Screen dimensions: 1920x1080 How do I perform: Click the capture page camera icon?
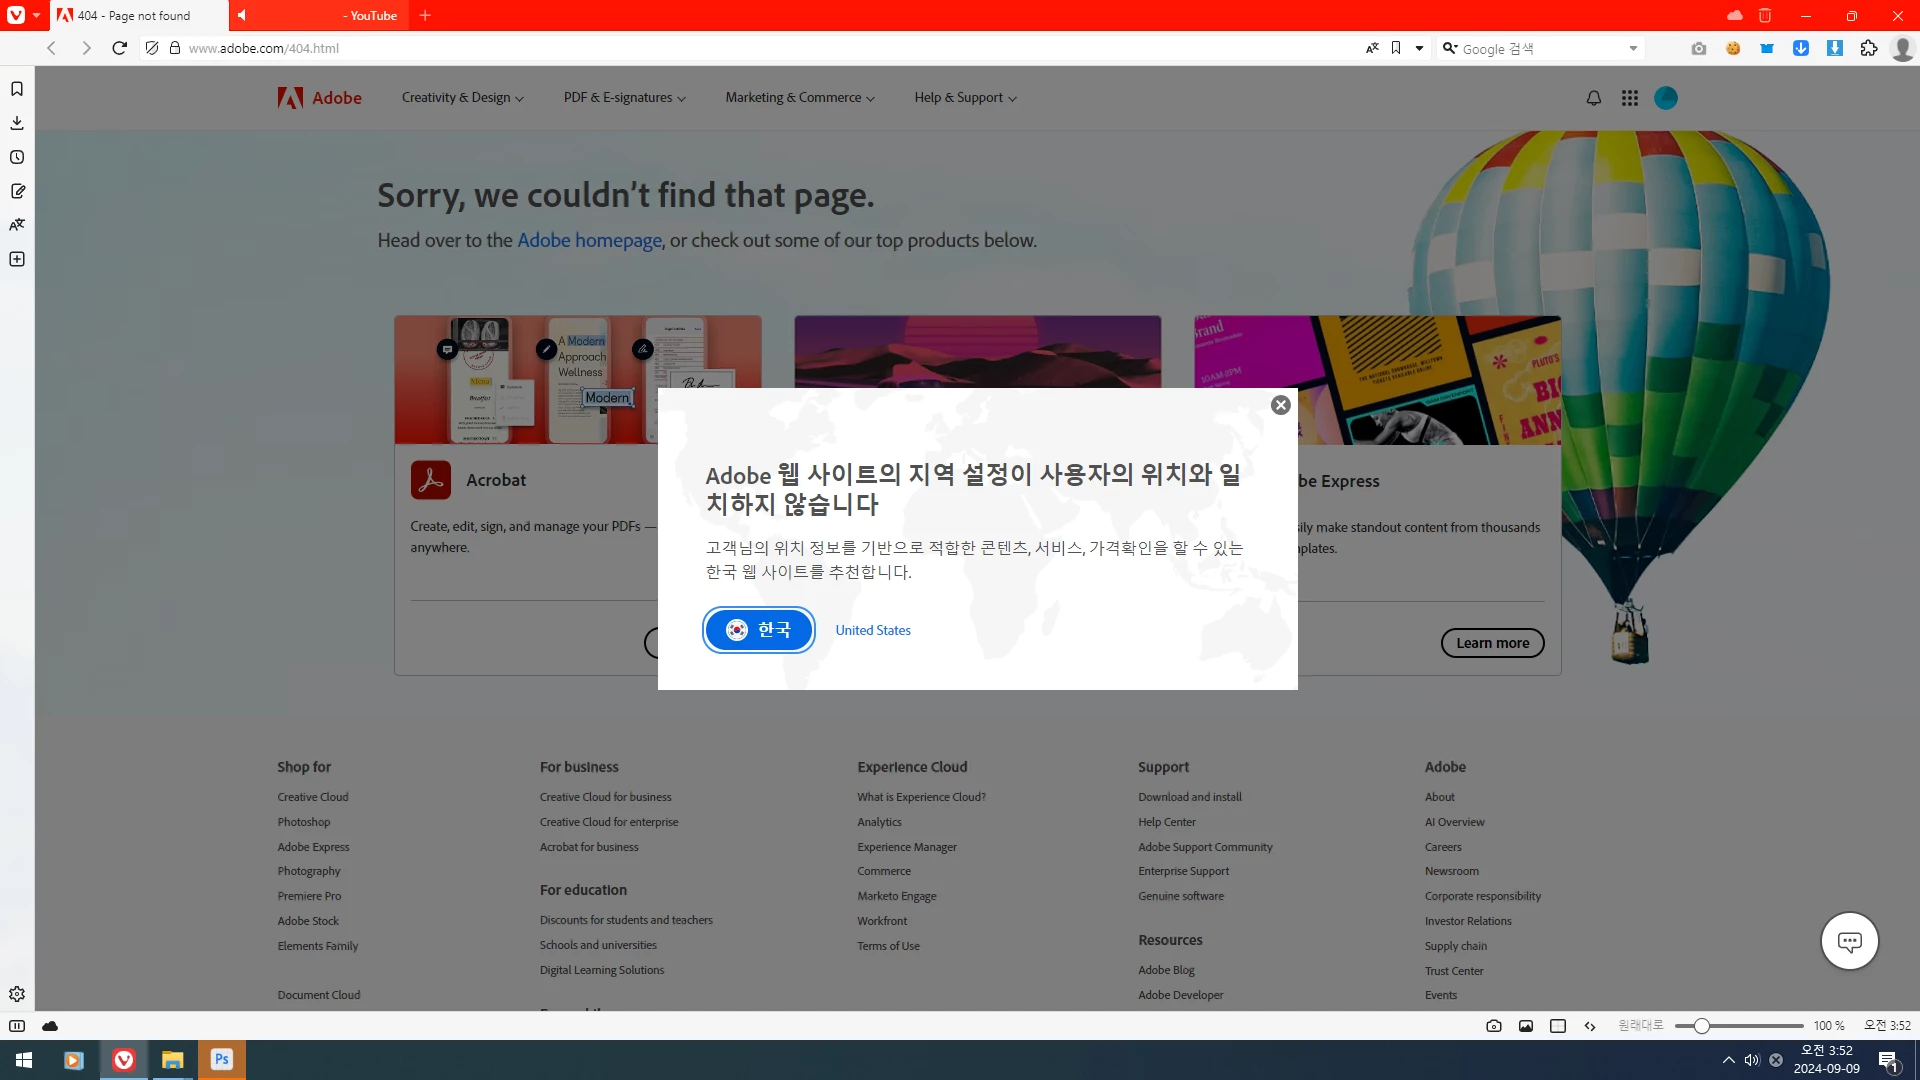pos(1494,1026)
